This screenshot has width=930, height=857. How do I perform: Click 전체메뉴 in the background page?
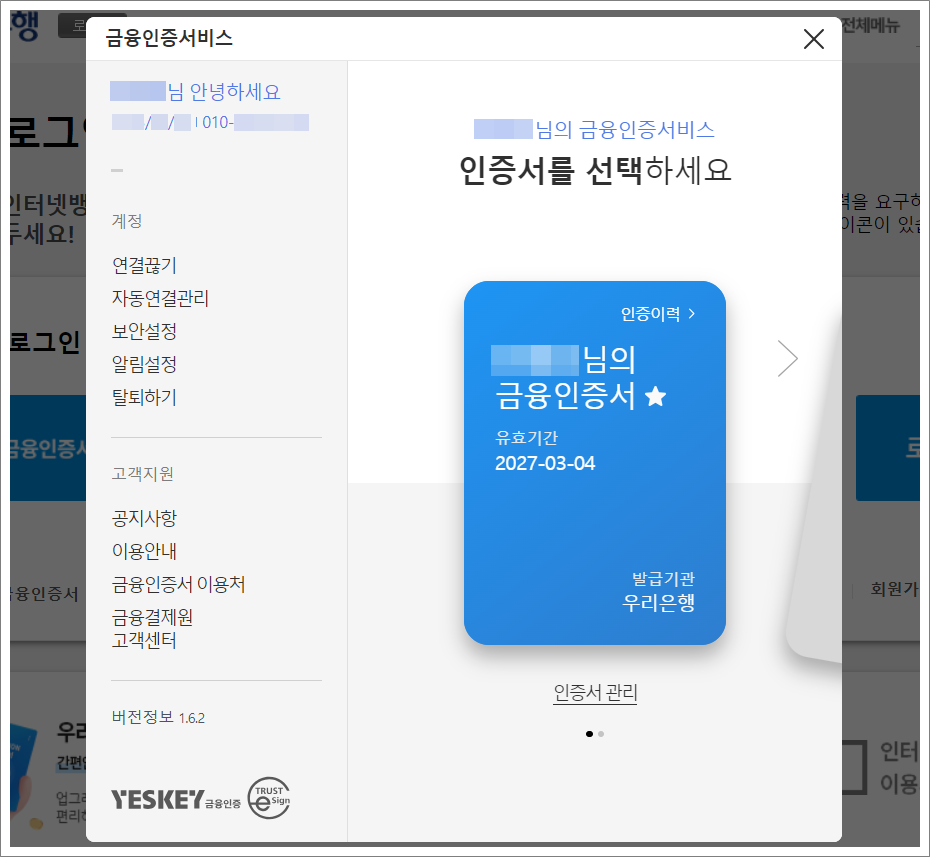(x=870, y=25)
